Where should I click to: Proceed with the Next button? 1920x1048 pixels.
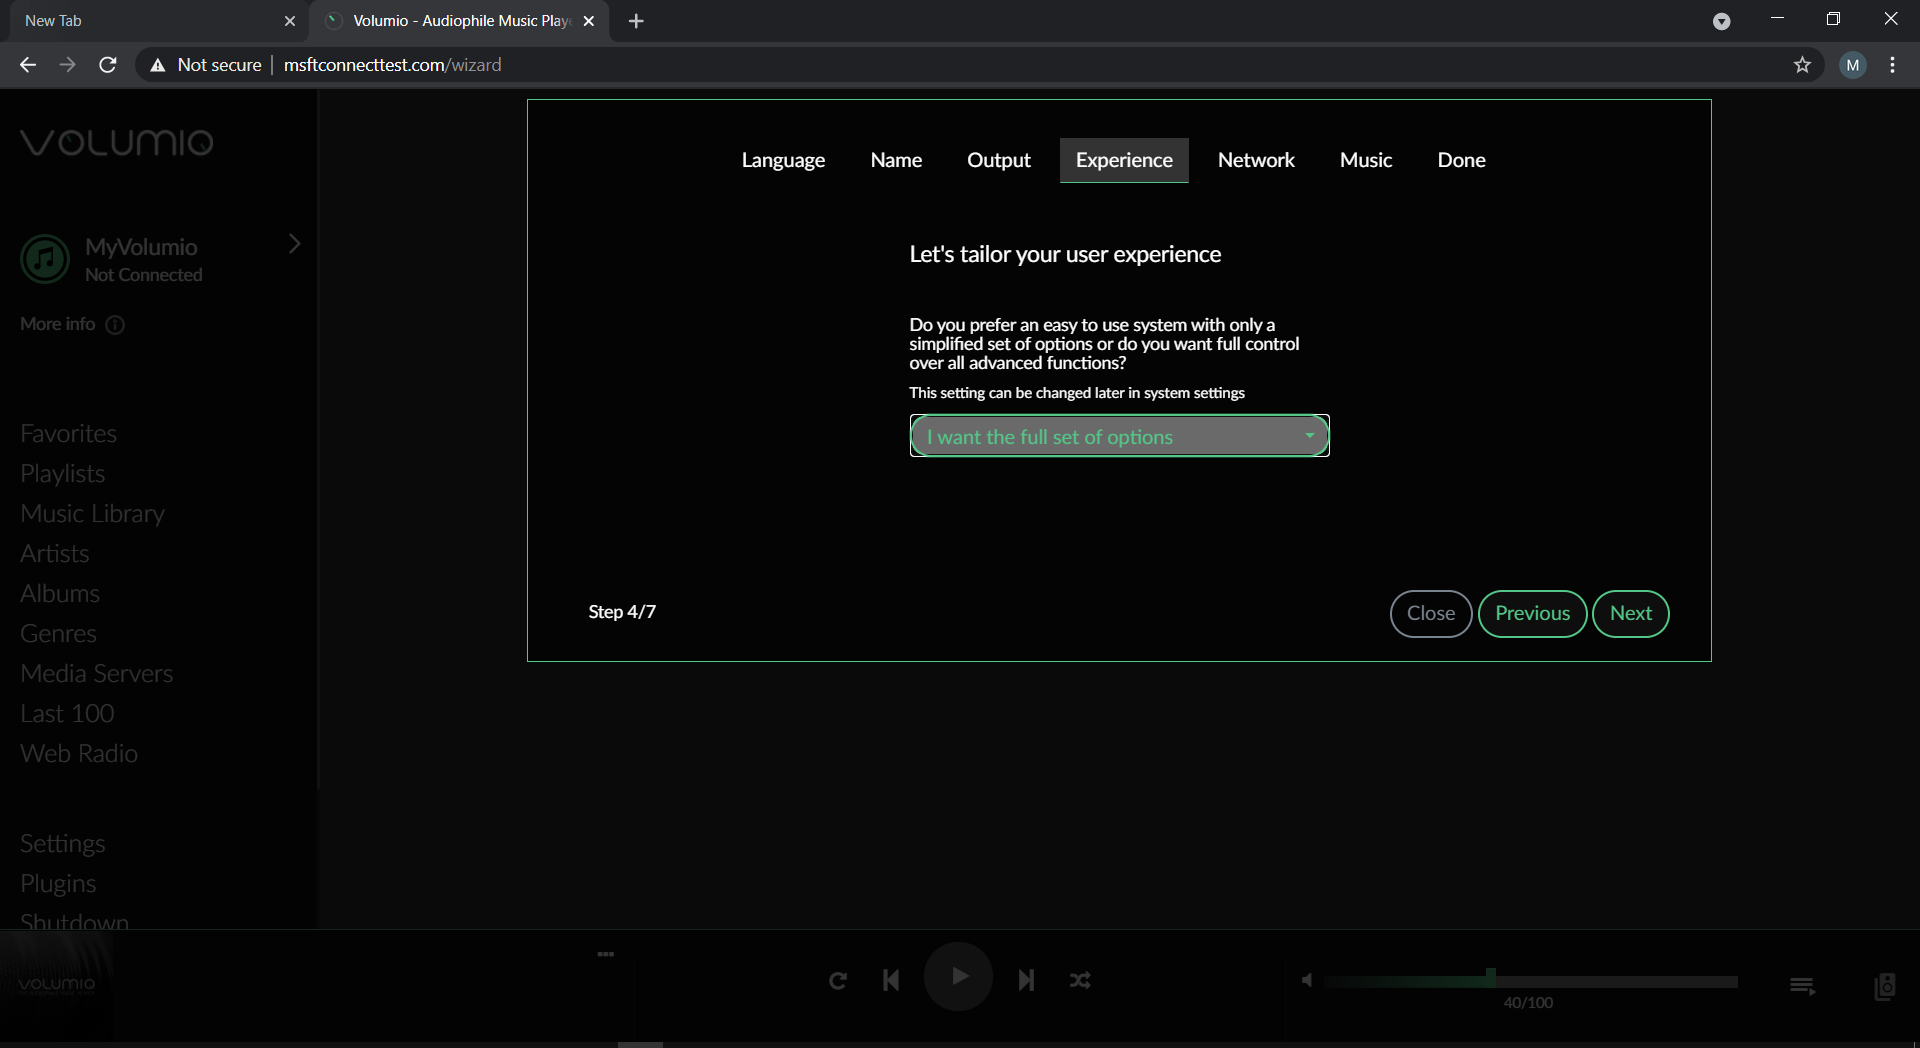[1631, 613]
